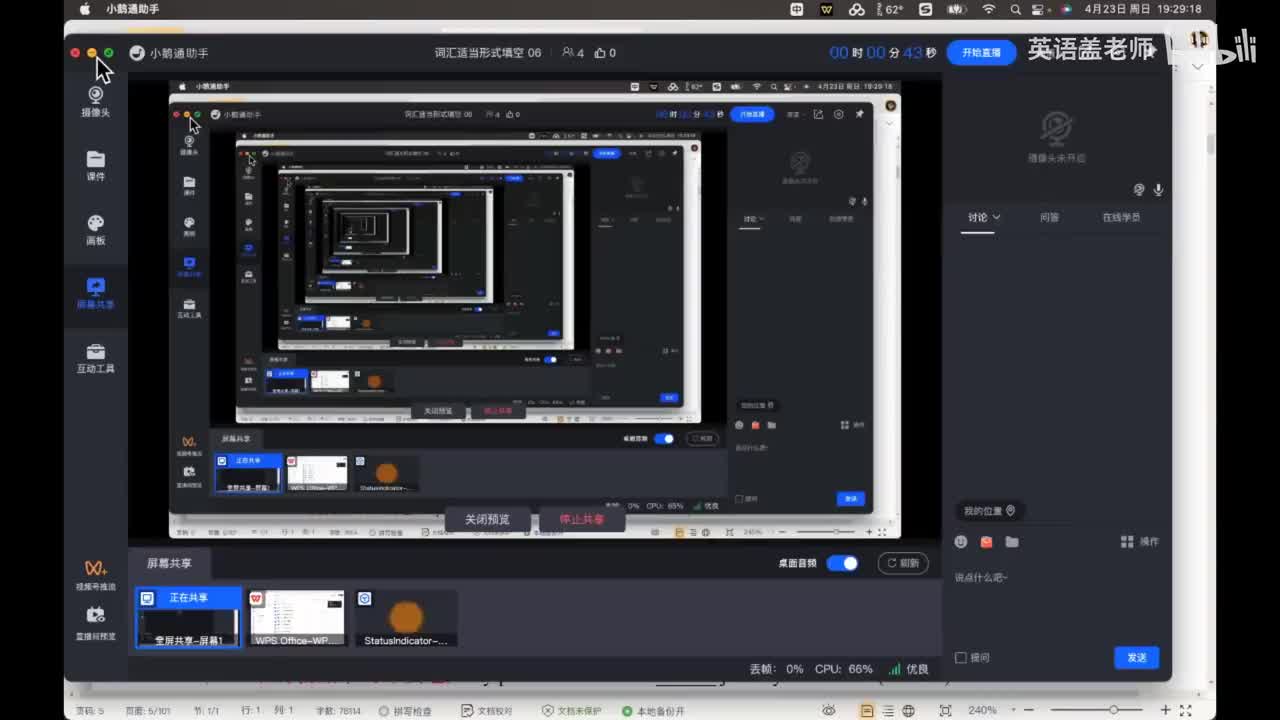Viewport: 1280px width, 720px height.
Task: Click the 停止共享 stop sharing button
Action: pyautogui.click(x=582, y=520)
